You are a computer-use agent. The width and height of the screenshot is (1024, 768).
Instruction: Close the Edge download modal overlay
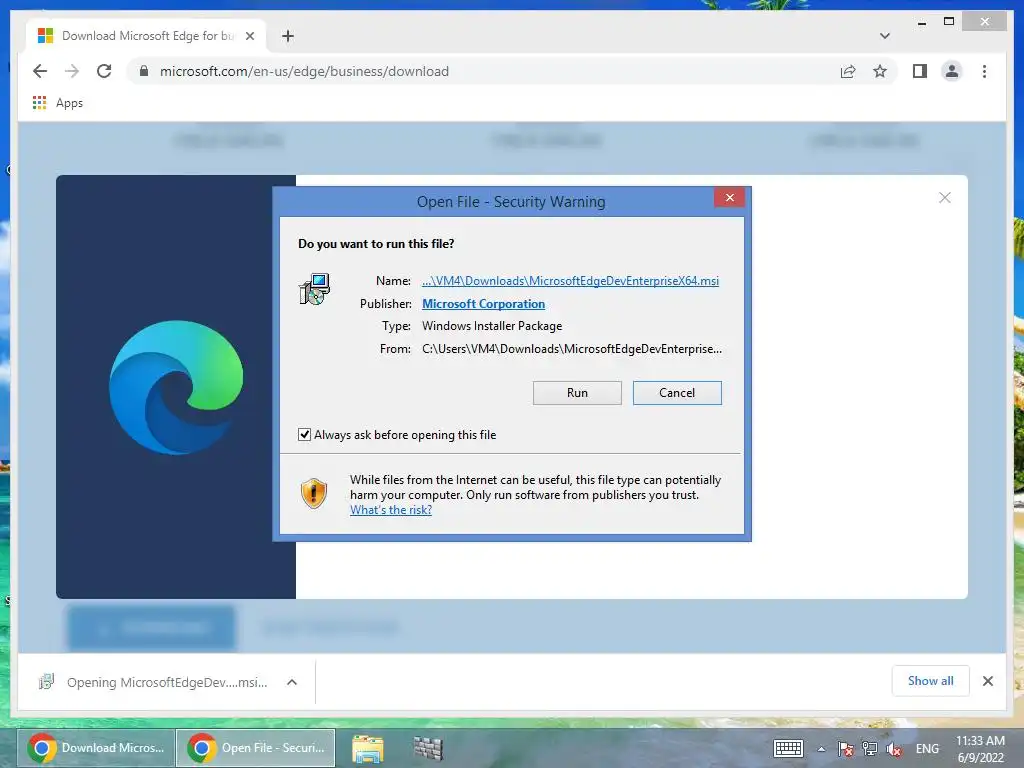tap(944, 197)
